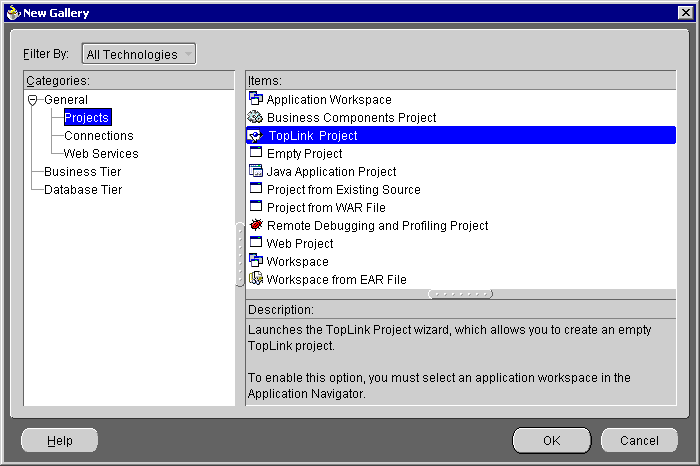This screenshot has height=466, width=700.
Task: Click the New Gallery title bar icon
Action: tap(13, 13)
